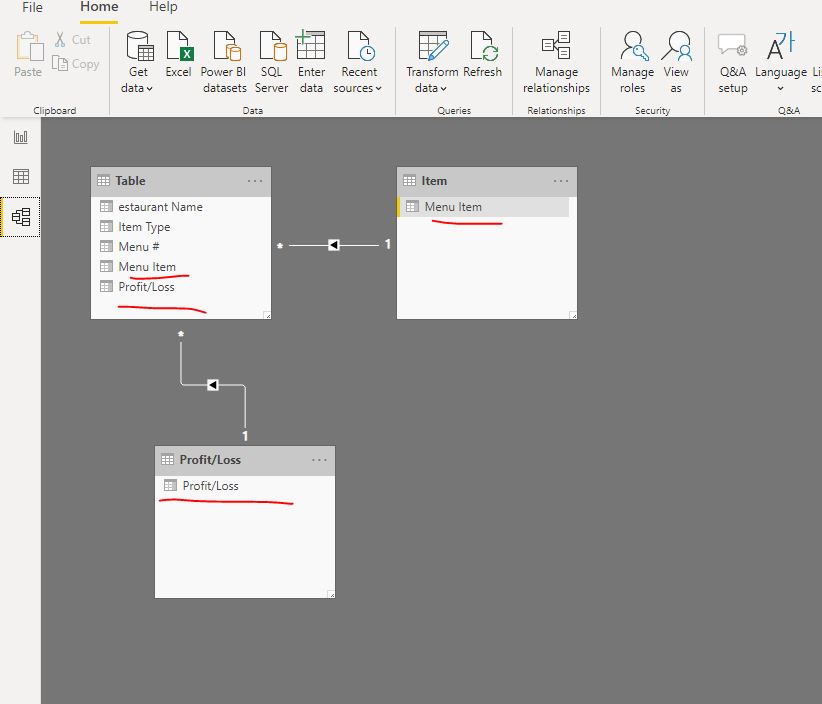Open the Get data menu

pyautogui.click(x=138, y=62)
